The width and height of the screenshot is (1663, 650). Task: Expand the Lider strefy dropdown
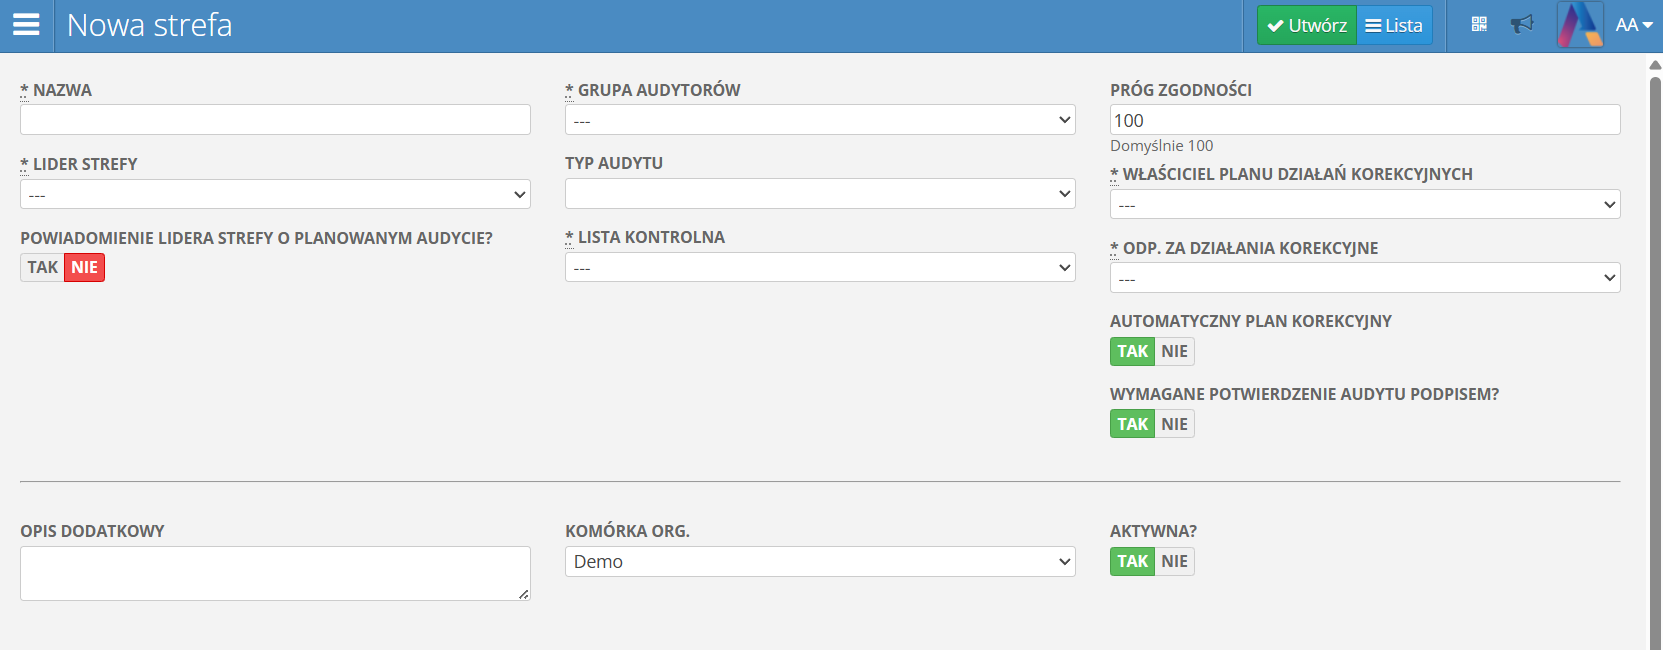[275, 195]
